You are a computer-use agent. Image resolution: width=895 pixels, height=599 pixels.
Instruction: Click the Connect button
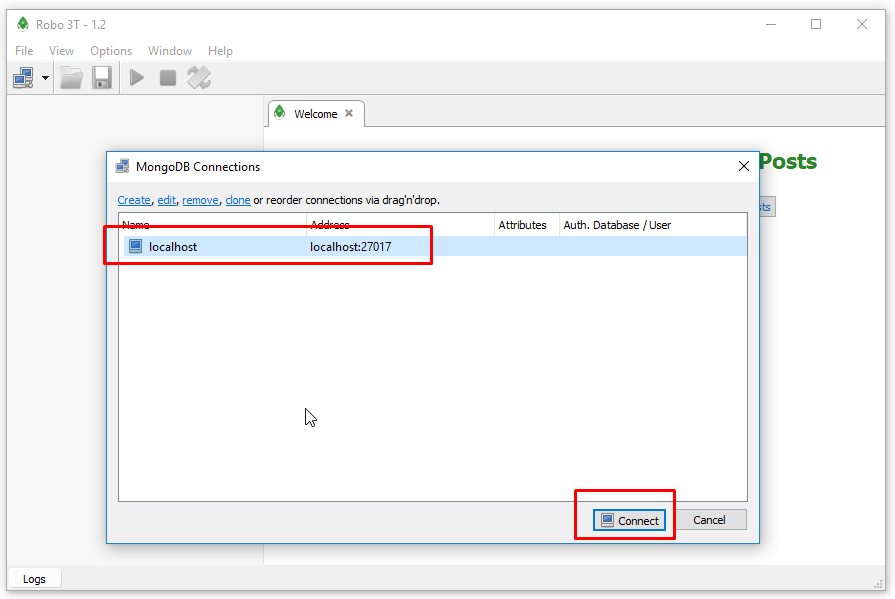coord(629,520)
